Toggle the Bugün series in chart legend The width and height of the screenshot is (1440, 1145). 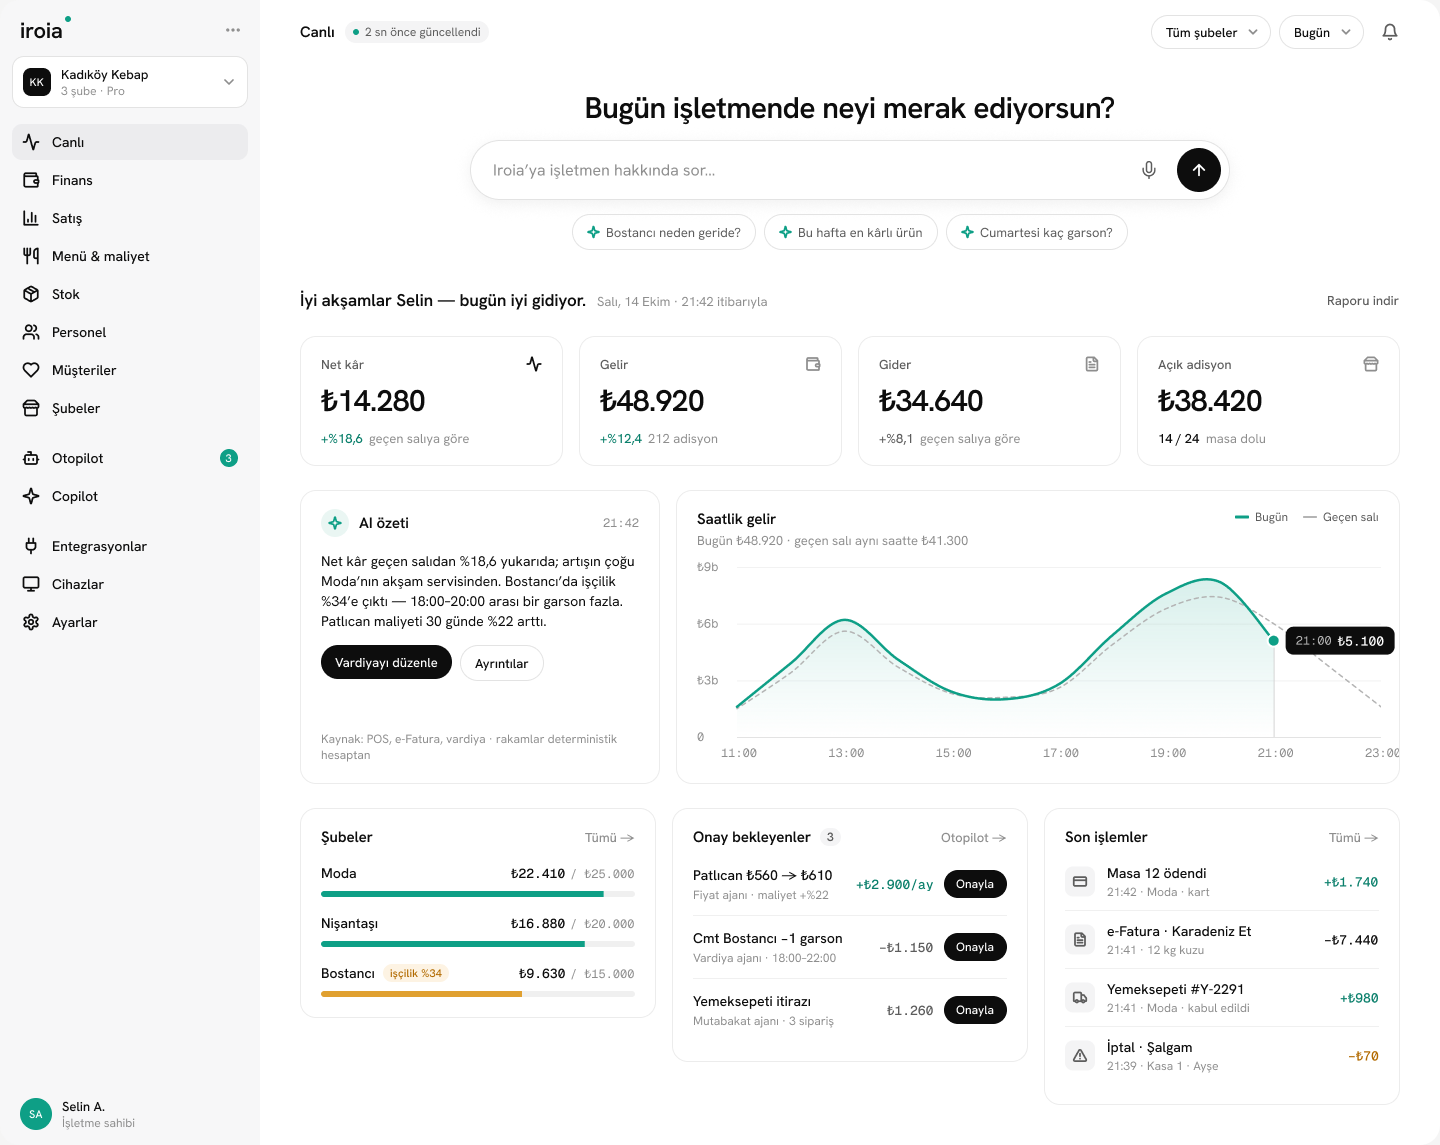1261,517
